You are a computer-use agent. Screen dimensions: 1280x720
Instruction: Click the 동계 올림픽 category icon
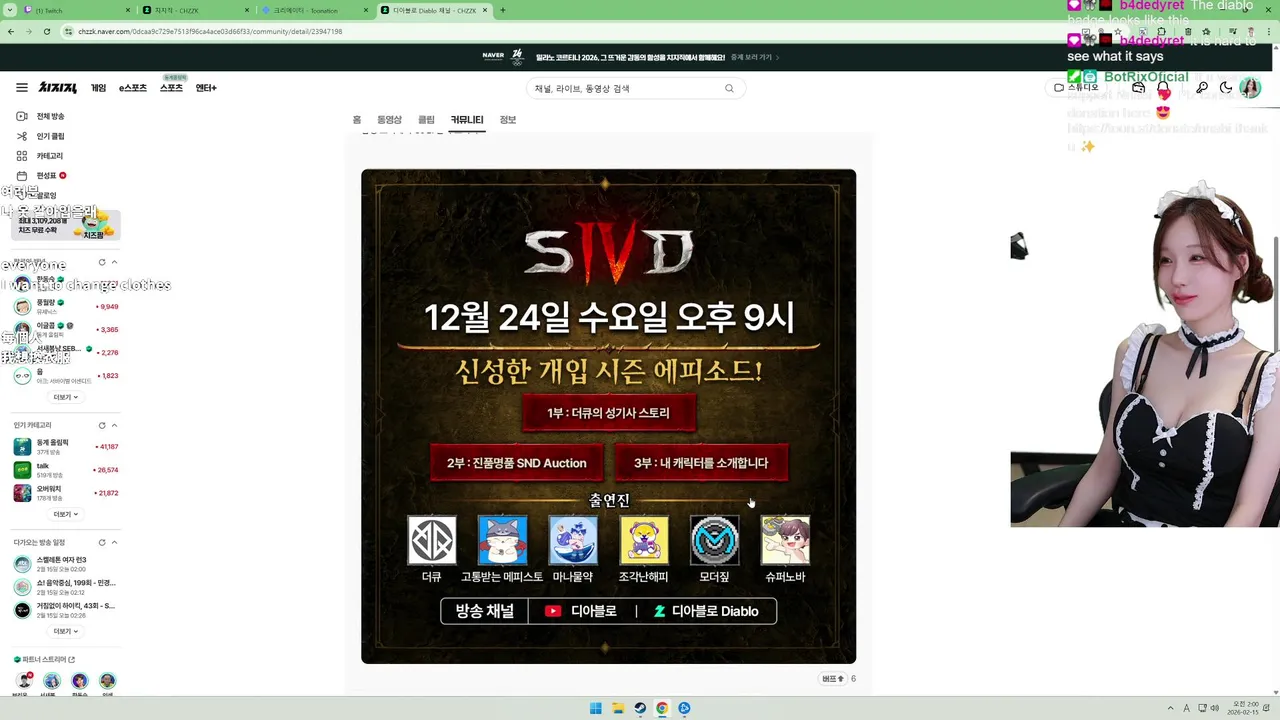coord(22,446)
